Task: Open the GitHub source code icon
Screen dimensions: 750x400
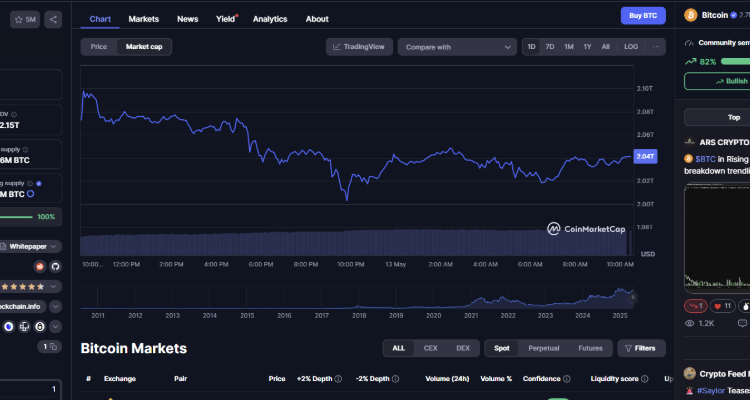Action: pos(55,266)
